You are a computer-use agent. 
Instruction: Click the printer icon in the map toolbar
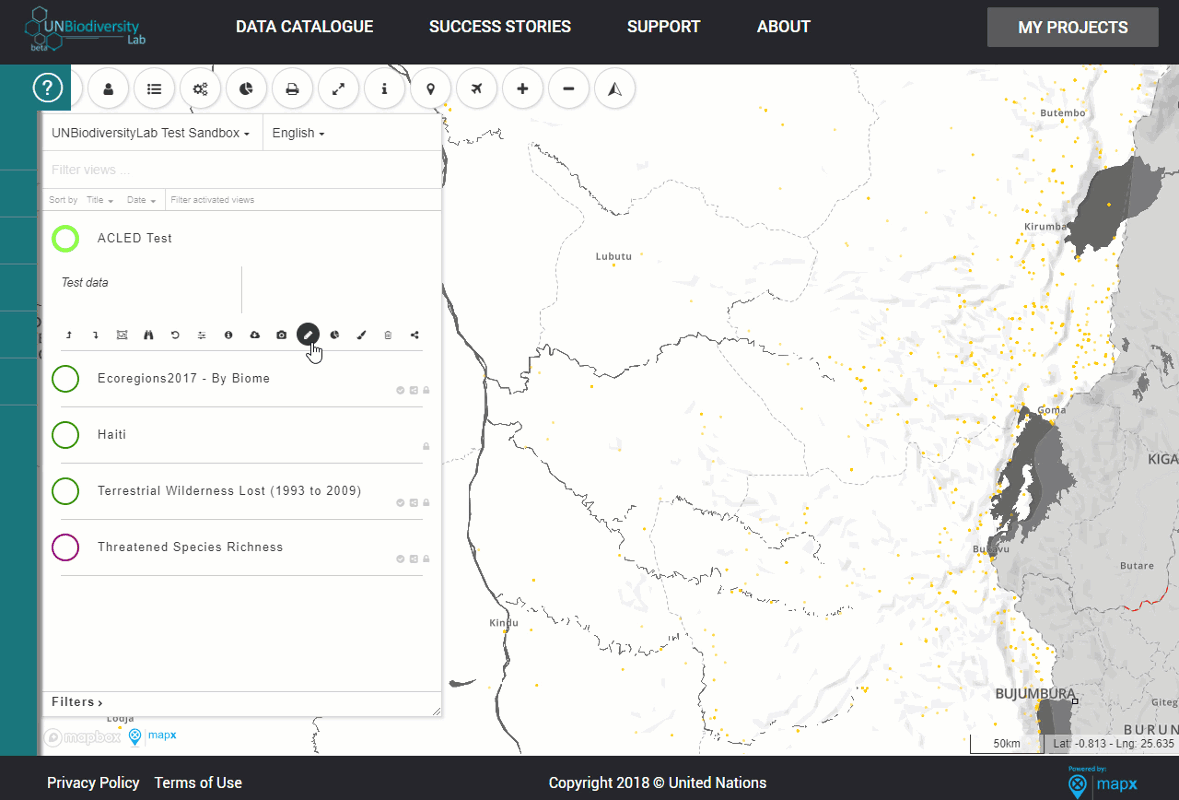[292, 89]
